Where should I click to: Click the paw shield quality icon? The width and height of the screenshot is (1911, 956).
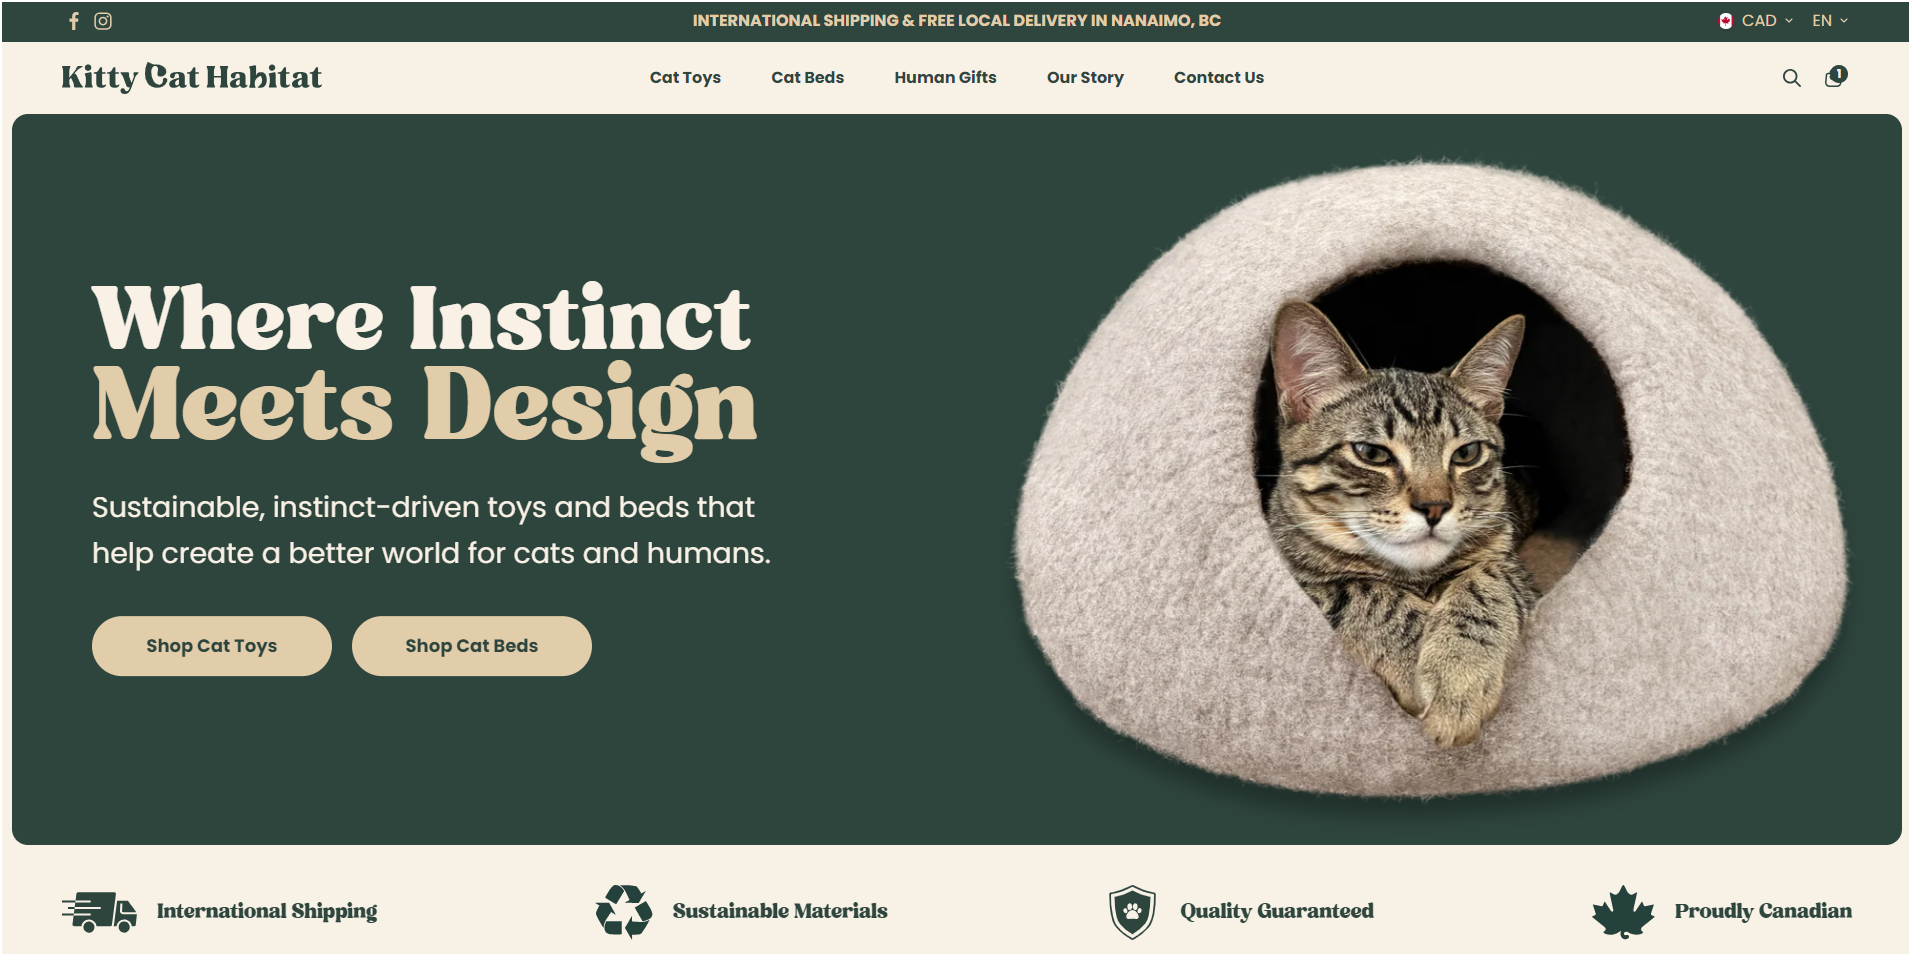pos(1133,912)
